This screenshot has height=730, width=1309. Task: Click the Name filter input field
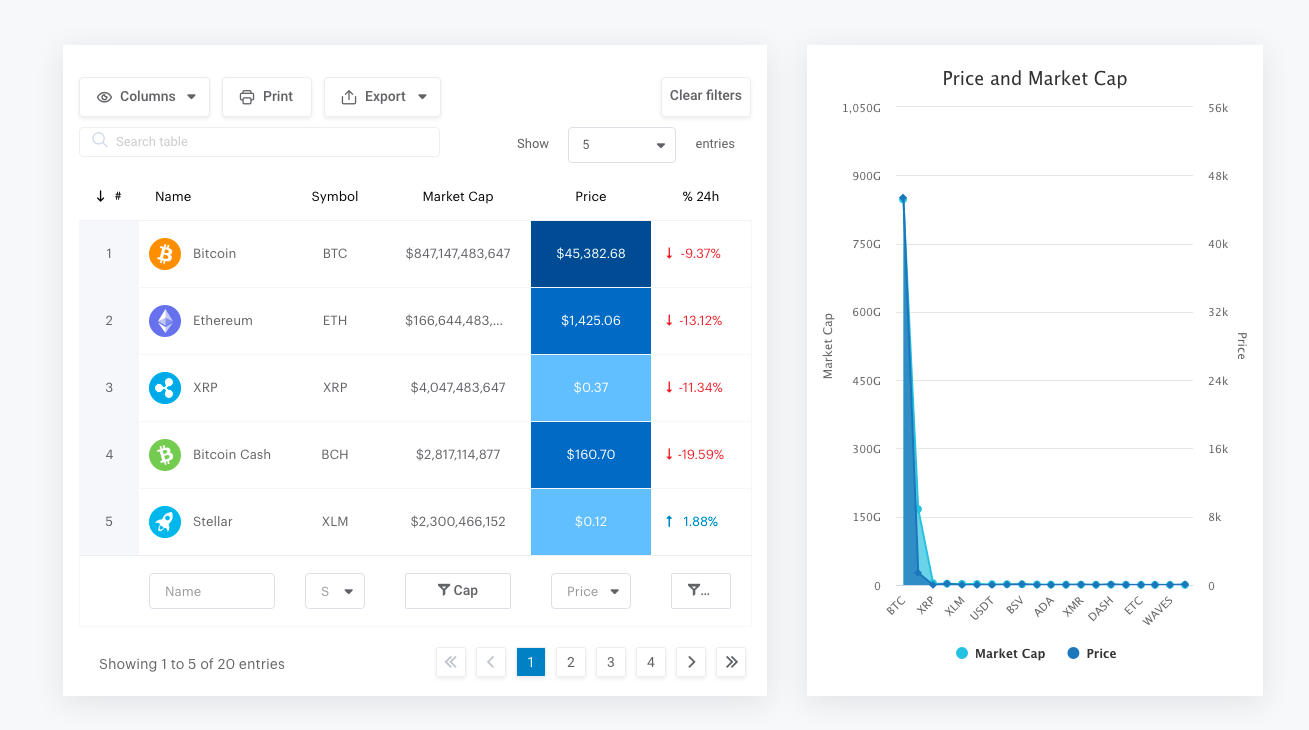[212, 591]
